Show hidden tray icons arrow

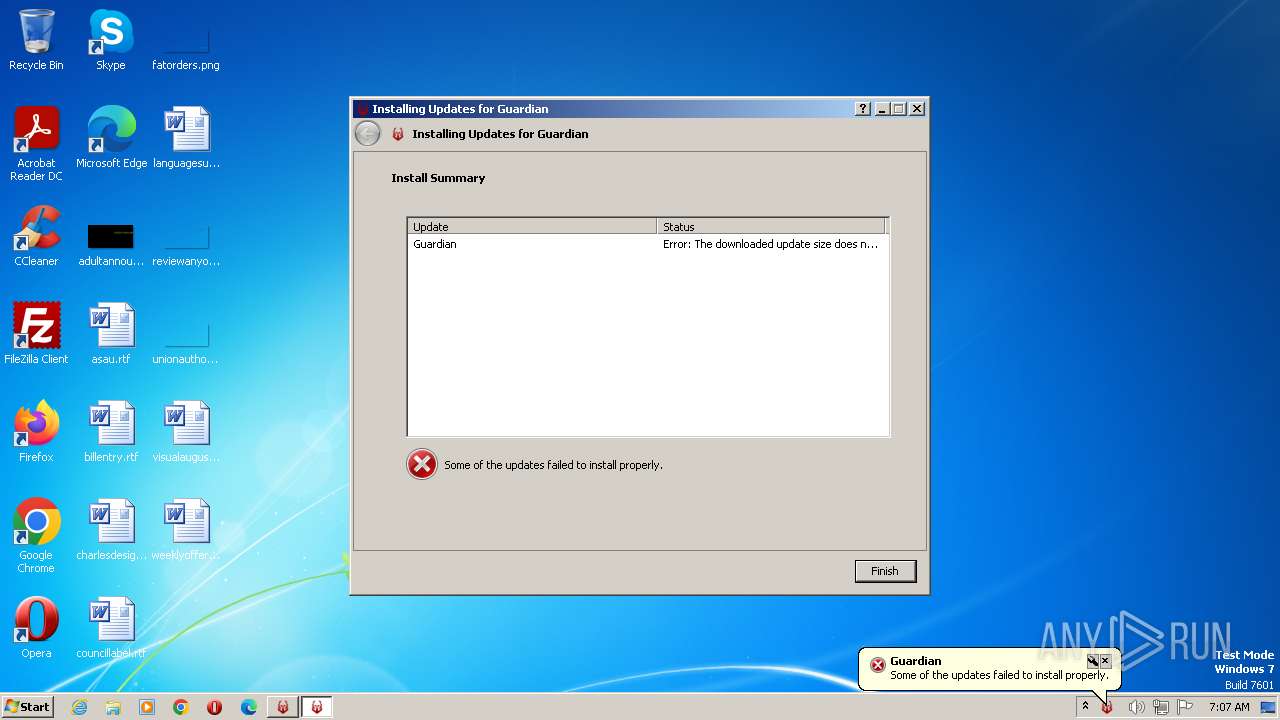coord(1085,707)
